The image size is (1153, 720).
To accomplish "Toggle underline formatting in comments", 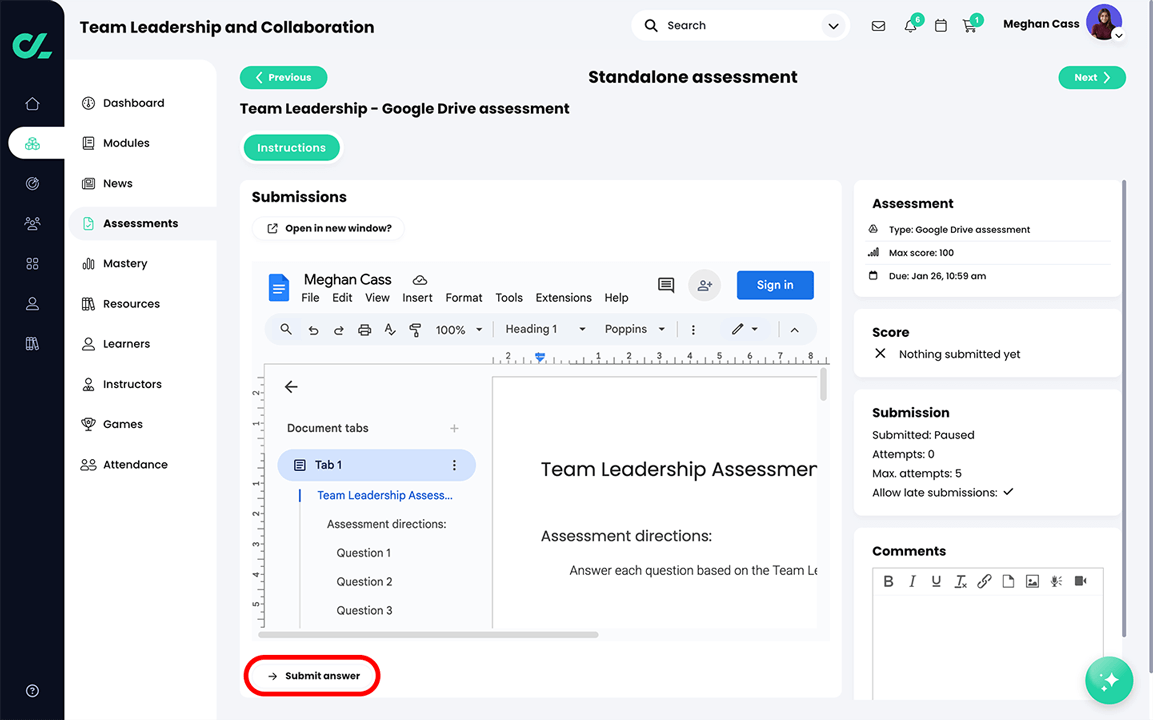I will [936, 580].
